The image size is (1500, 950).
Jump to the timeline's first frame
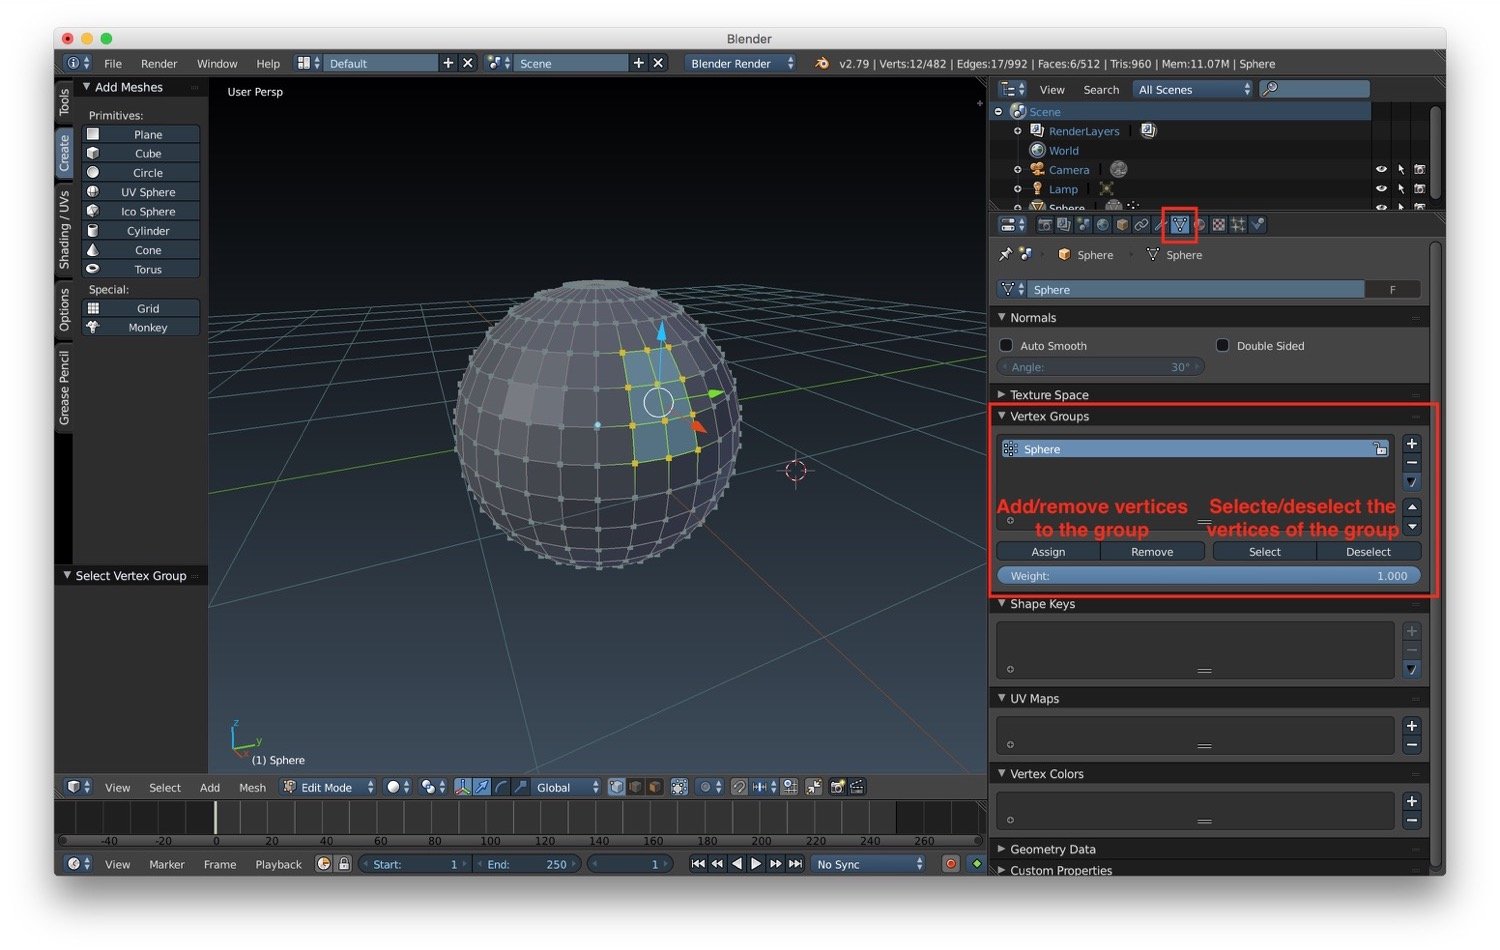pos(698,864)
